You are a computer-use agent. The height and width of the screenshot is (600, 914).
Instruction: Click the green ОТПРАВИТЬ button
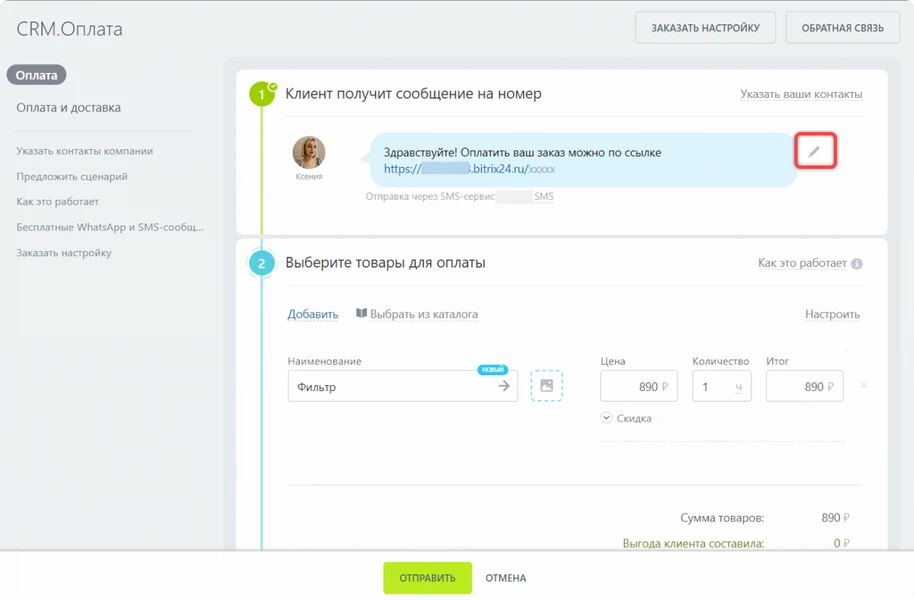[x=427, y=577]
